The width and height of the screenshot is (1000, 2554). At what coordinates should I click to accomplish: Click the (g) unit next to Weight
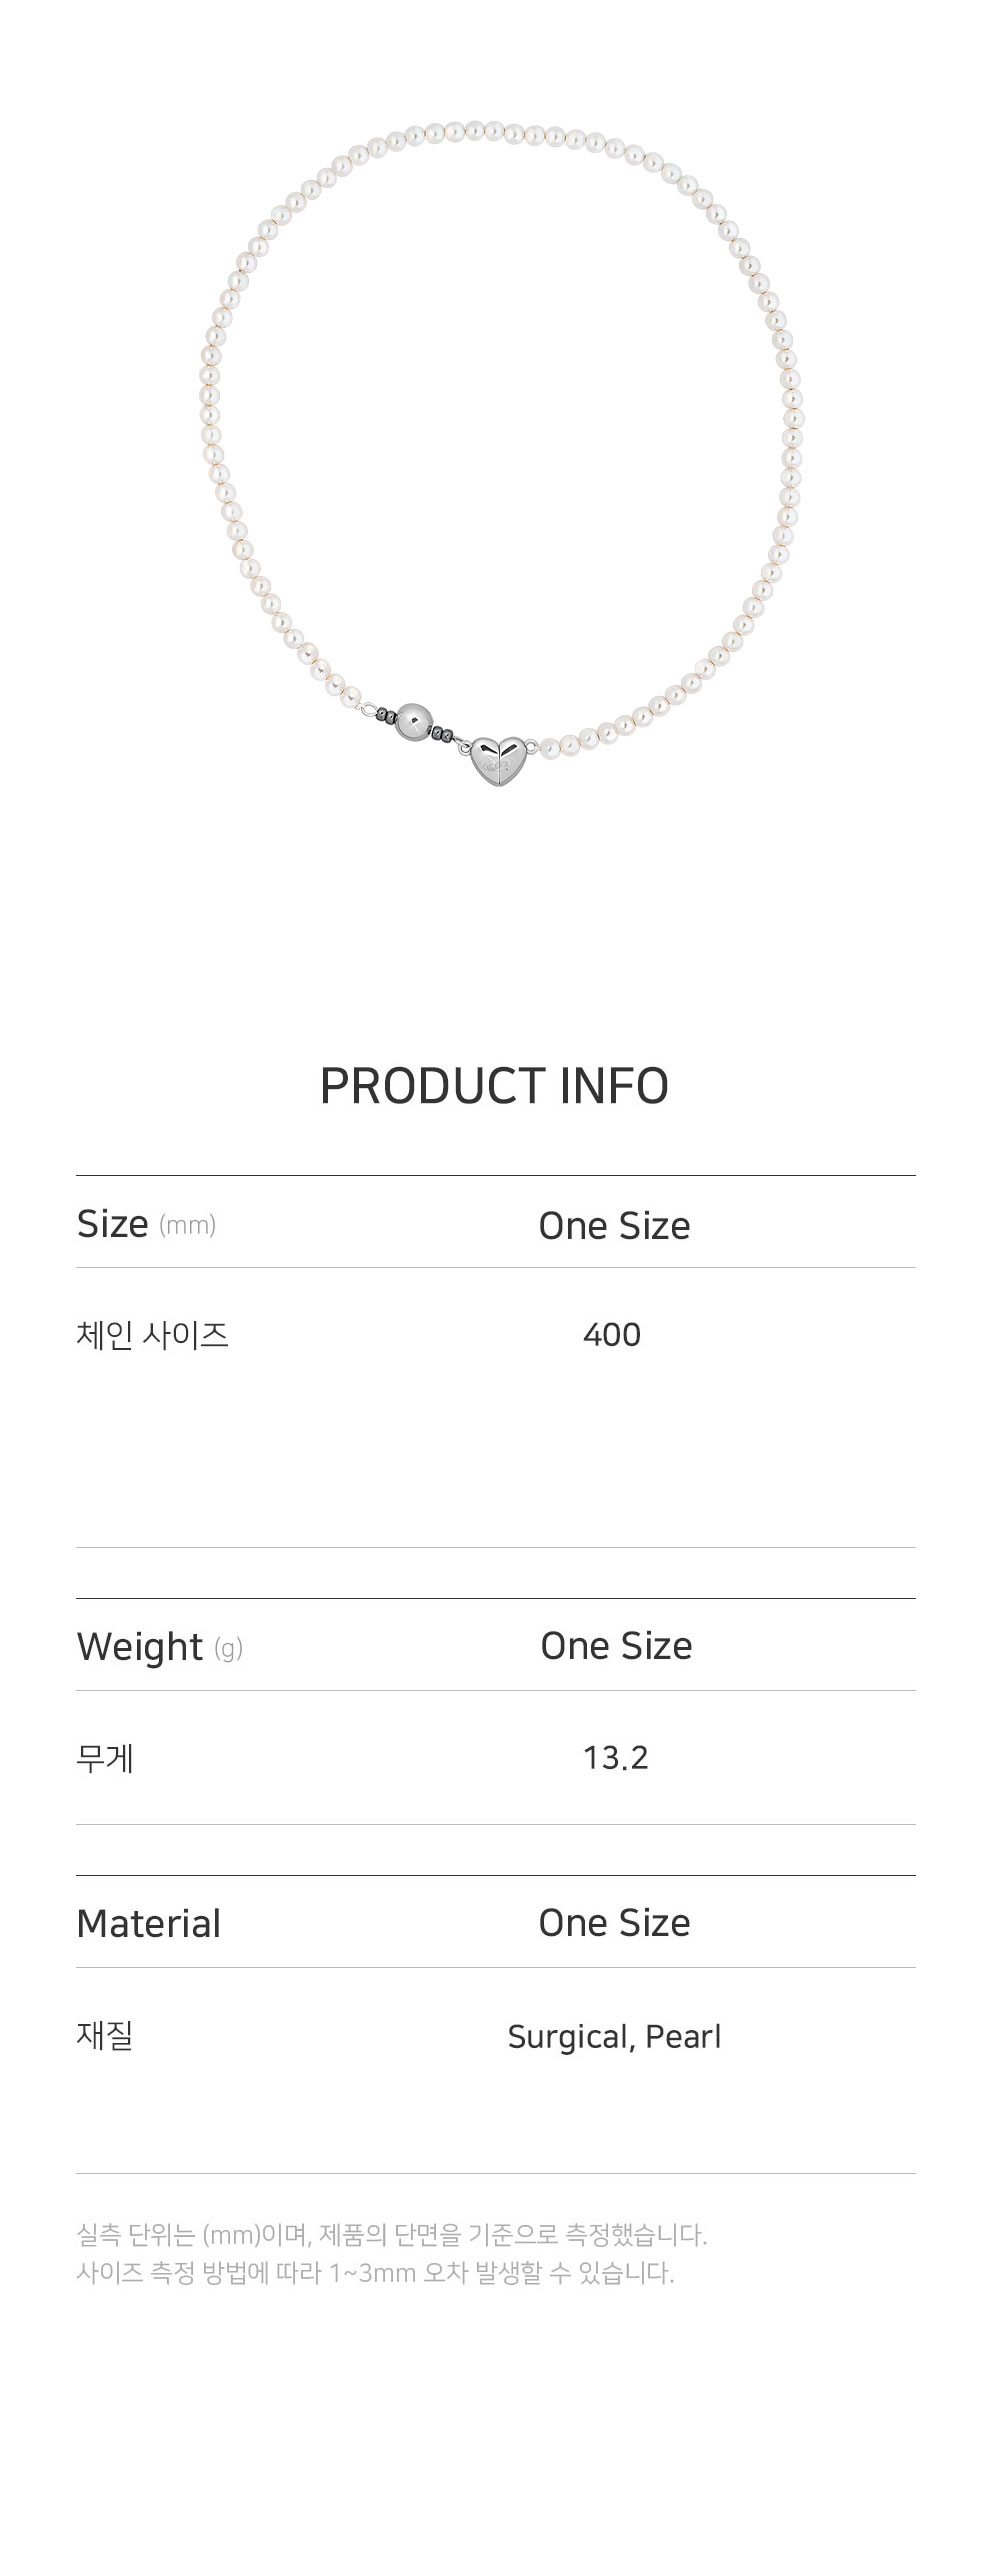tap(229, 1649)
